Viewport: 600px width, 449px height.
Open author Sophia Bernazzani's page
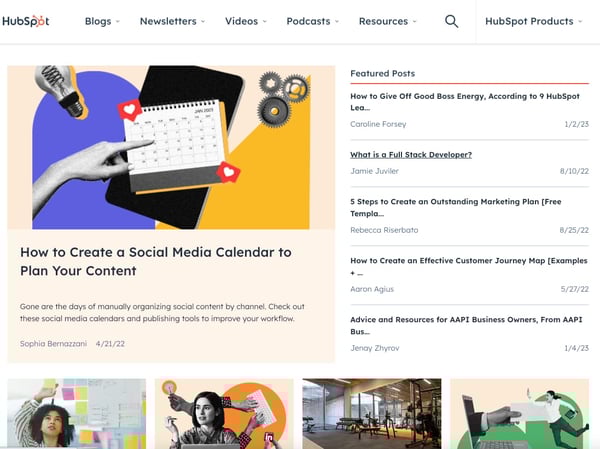(x=53, y=344)
